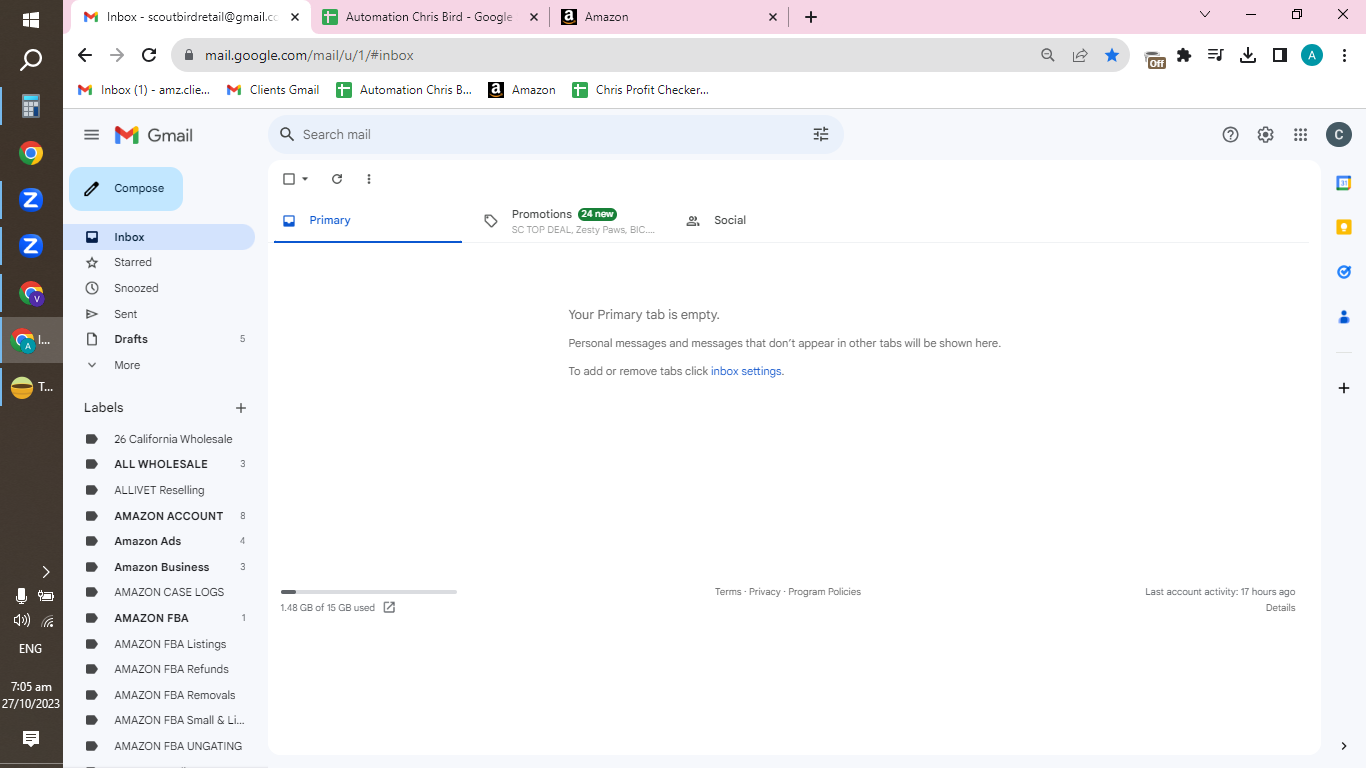This screenshot has width=1366, height=768.
Task: Compose a new email
Action: pos(126,188)
